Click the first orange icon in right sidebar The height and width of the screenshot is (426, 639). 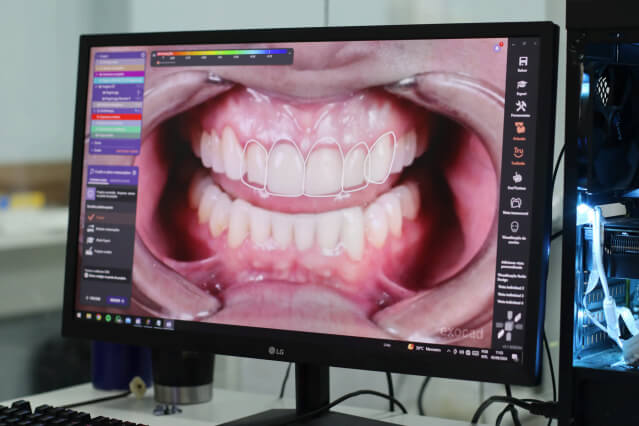(x=521, y=132)
